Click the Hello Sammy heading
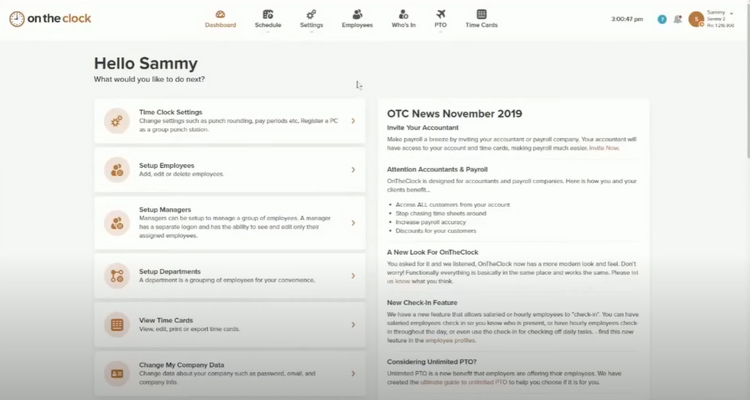The height and width of the screenshot is (400, 750). point(145,64)
